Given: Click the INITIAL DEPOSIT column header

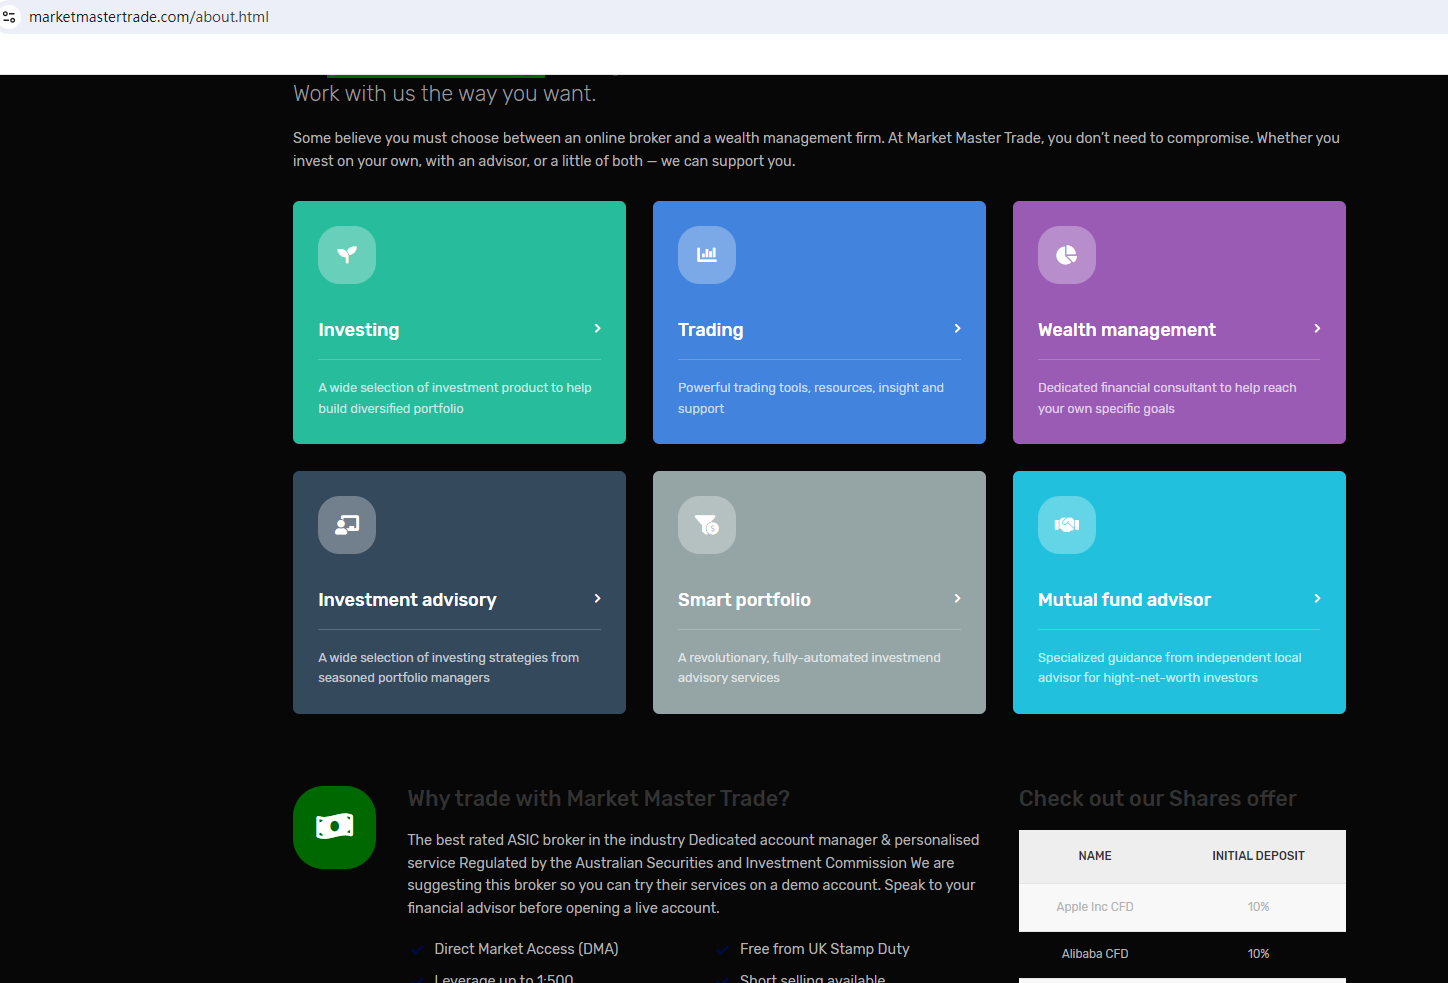Looking at the screenshot, I should pyautogui.click(x=1258, y=856).
